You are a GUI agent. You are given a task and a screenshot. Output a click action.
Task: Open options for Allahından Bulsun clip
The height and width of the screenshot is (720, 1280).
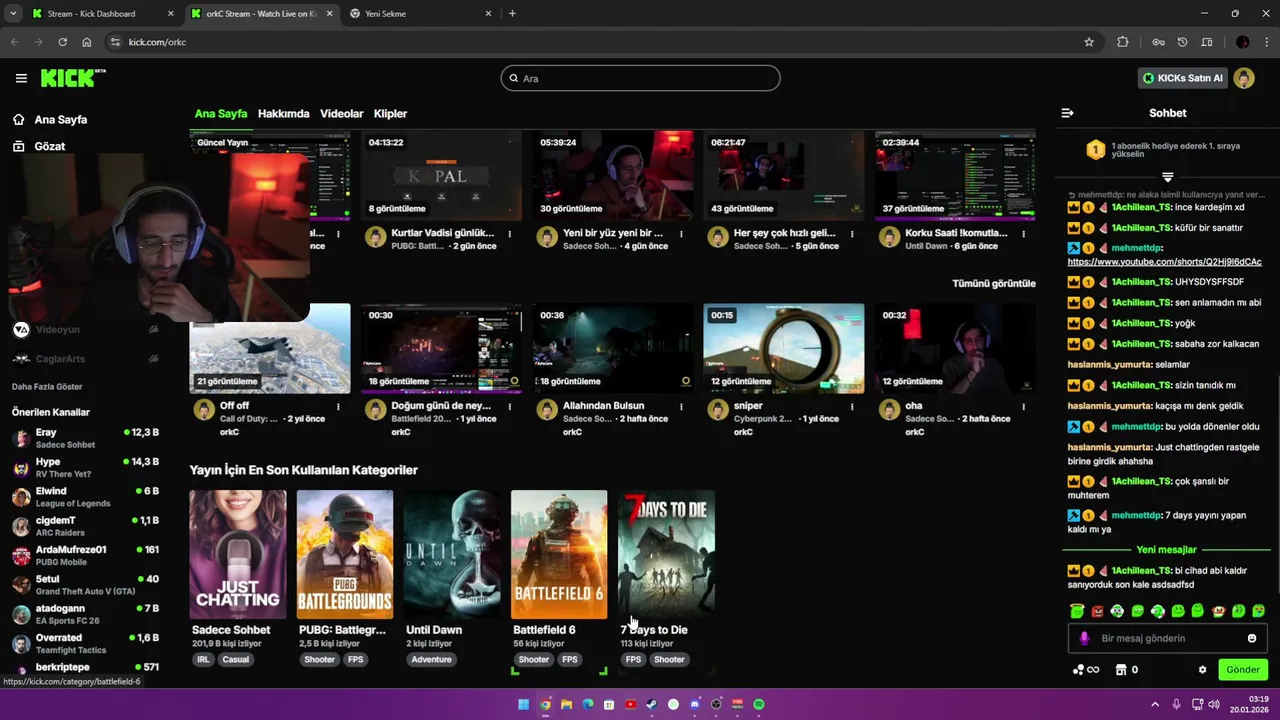pos(681,407)
